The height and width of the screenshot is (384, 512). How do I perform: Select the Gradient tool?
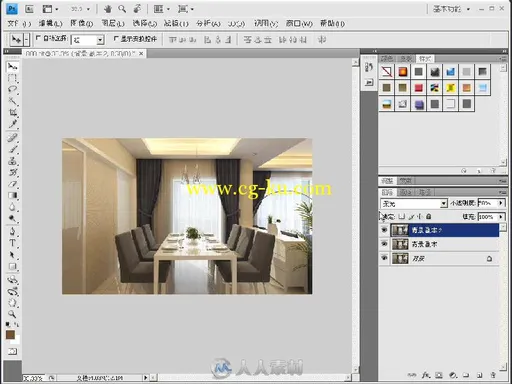pyautogui.click(x=12, y=195)
